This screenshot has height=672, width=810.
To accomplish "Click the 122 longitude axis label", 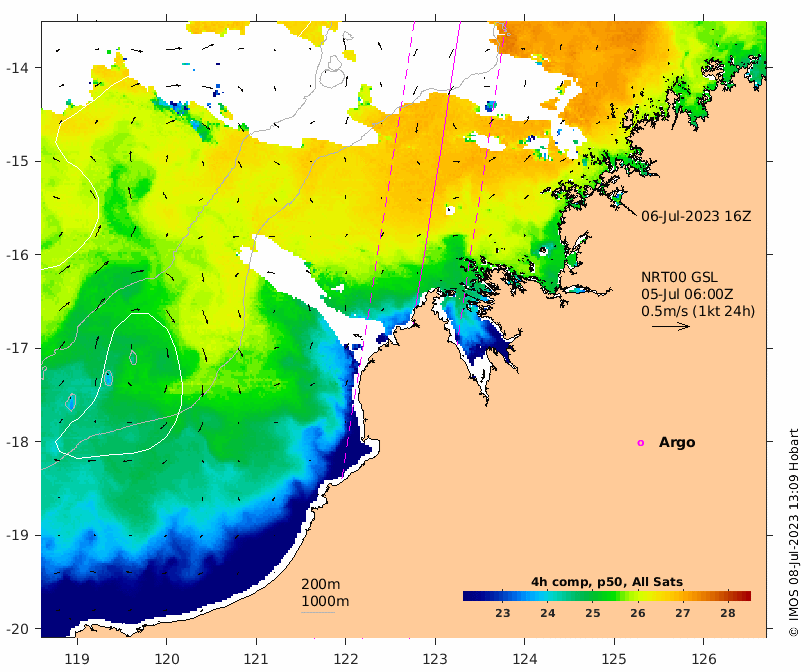I will click(346, 659).
